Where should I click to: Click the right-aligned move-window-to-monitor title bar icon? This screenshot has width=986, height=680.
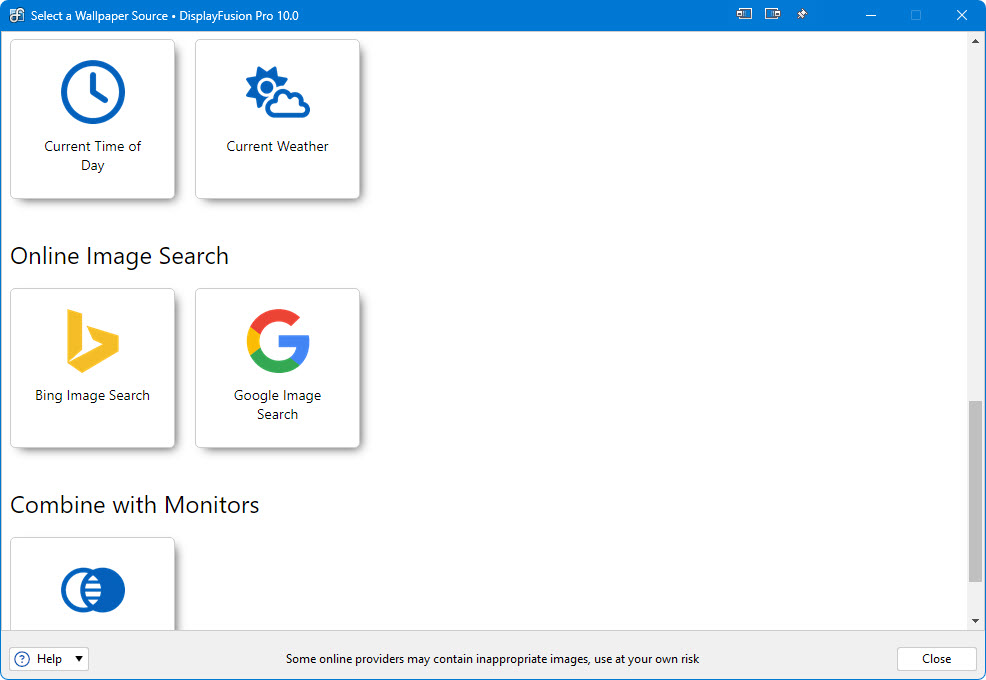772,15
